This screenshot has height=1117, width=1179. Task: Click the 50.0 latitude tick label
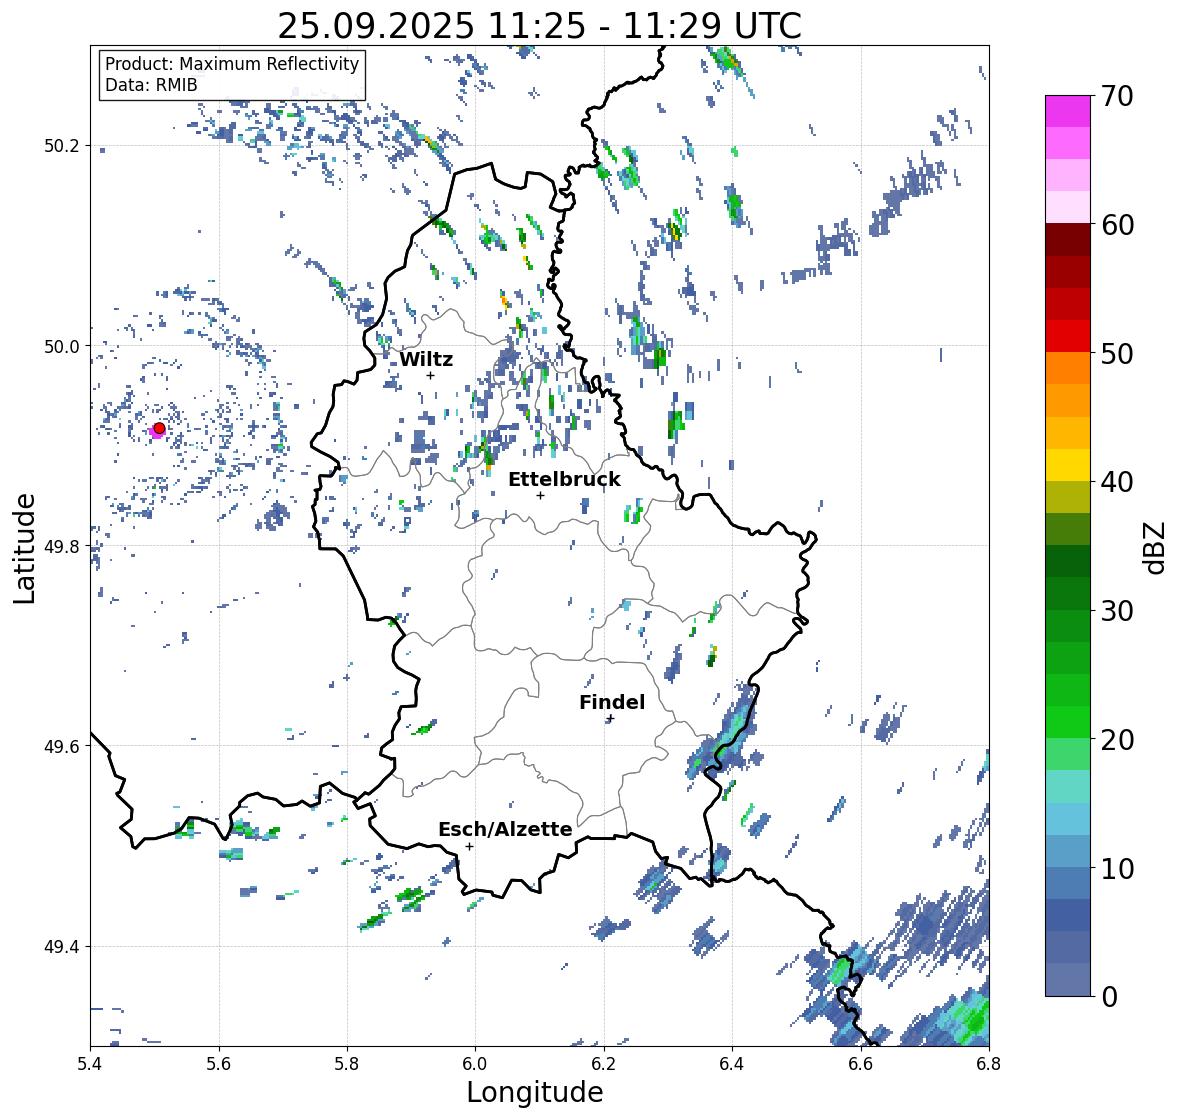point(62,347)
